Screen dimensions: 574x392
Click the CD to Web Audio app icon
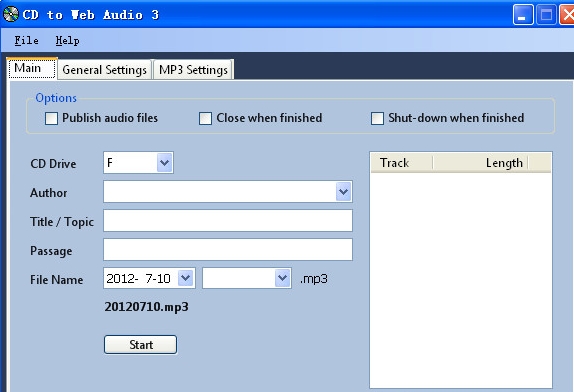click(x=11, y=14)
